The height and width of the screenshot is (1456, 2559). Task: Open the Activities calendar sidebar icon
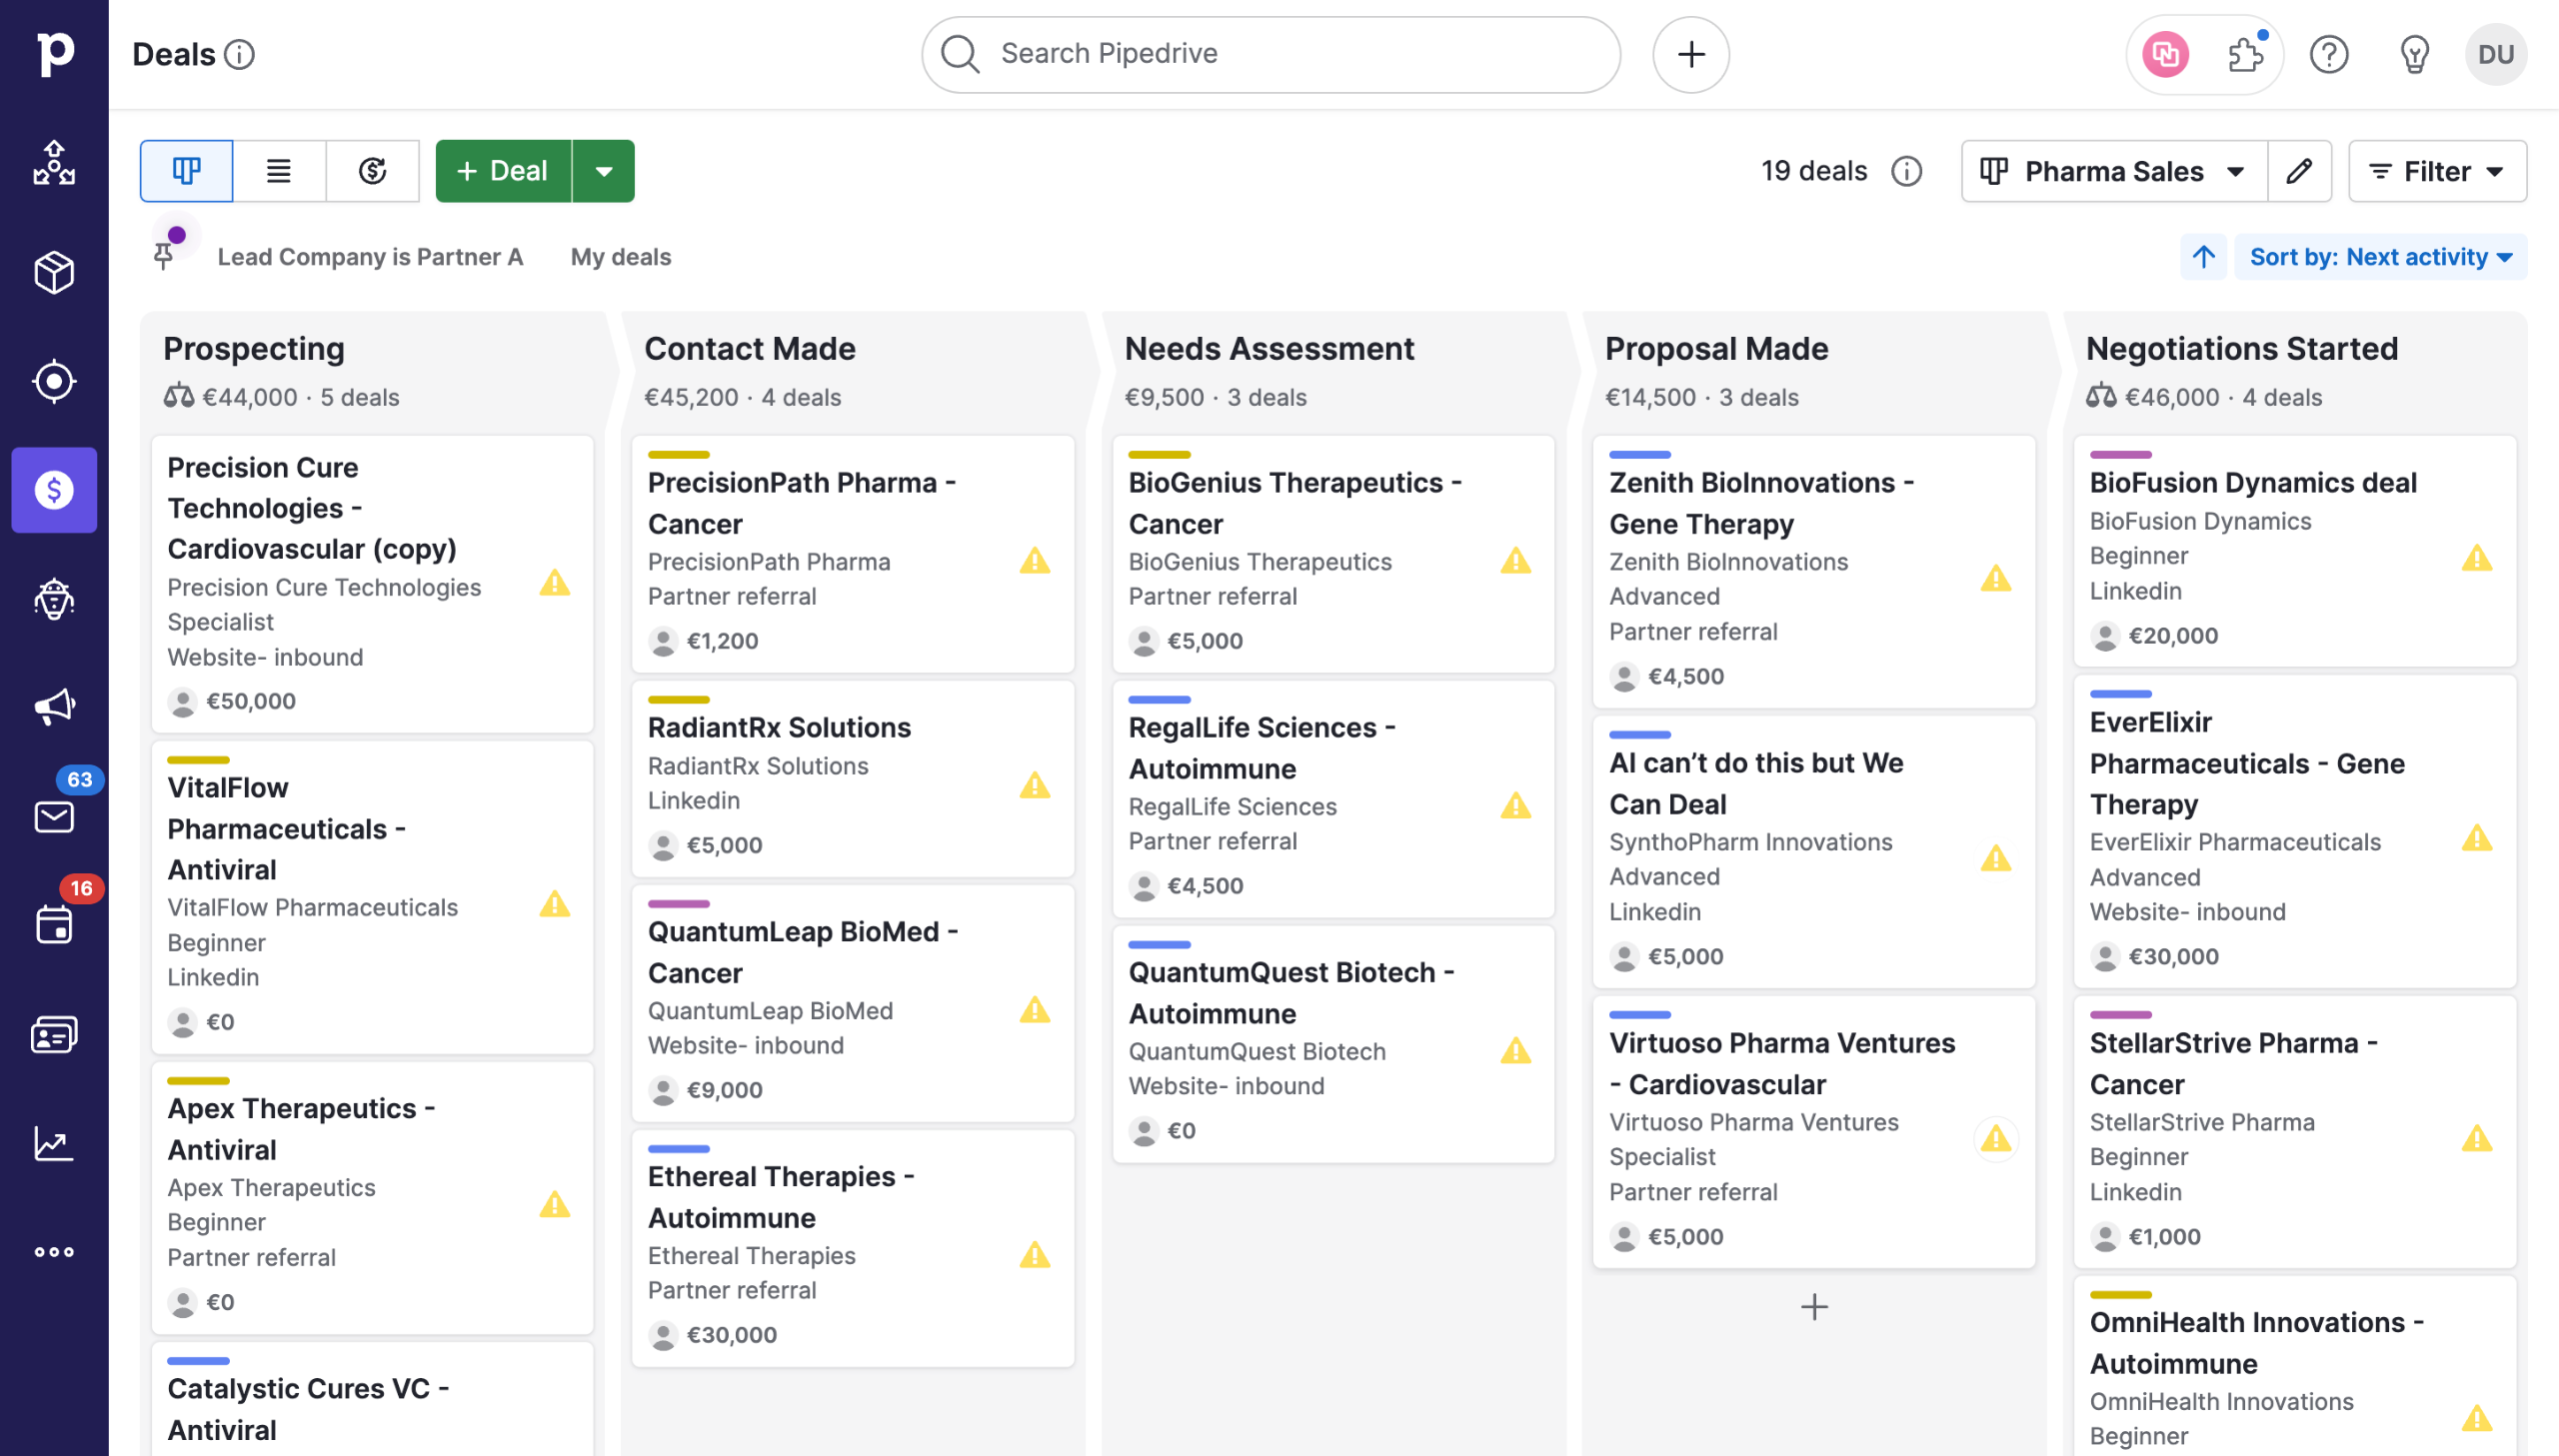tap(54, 924)
